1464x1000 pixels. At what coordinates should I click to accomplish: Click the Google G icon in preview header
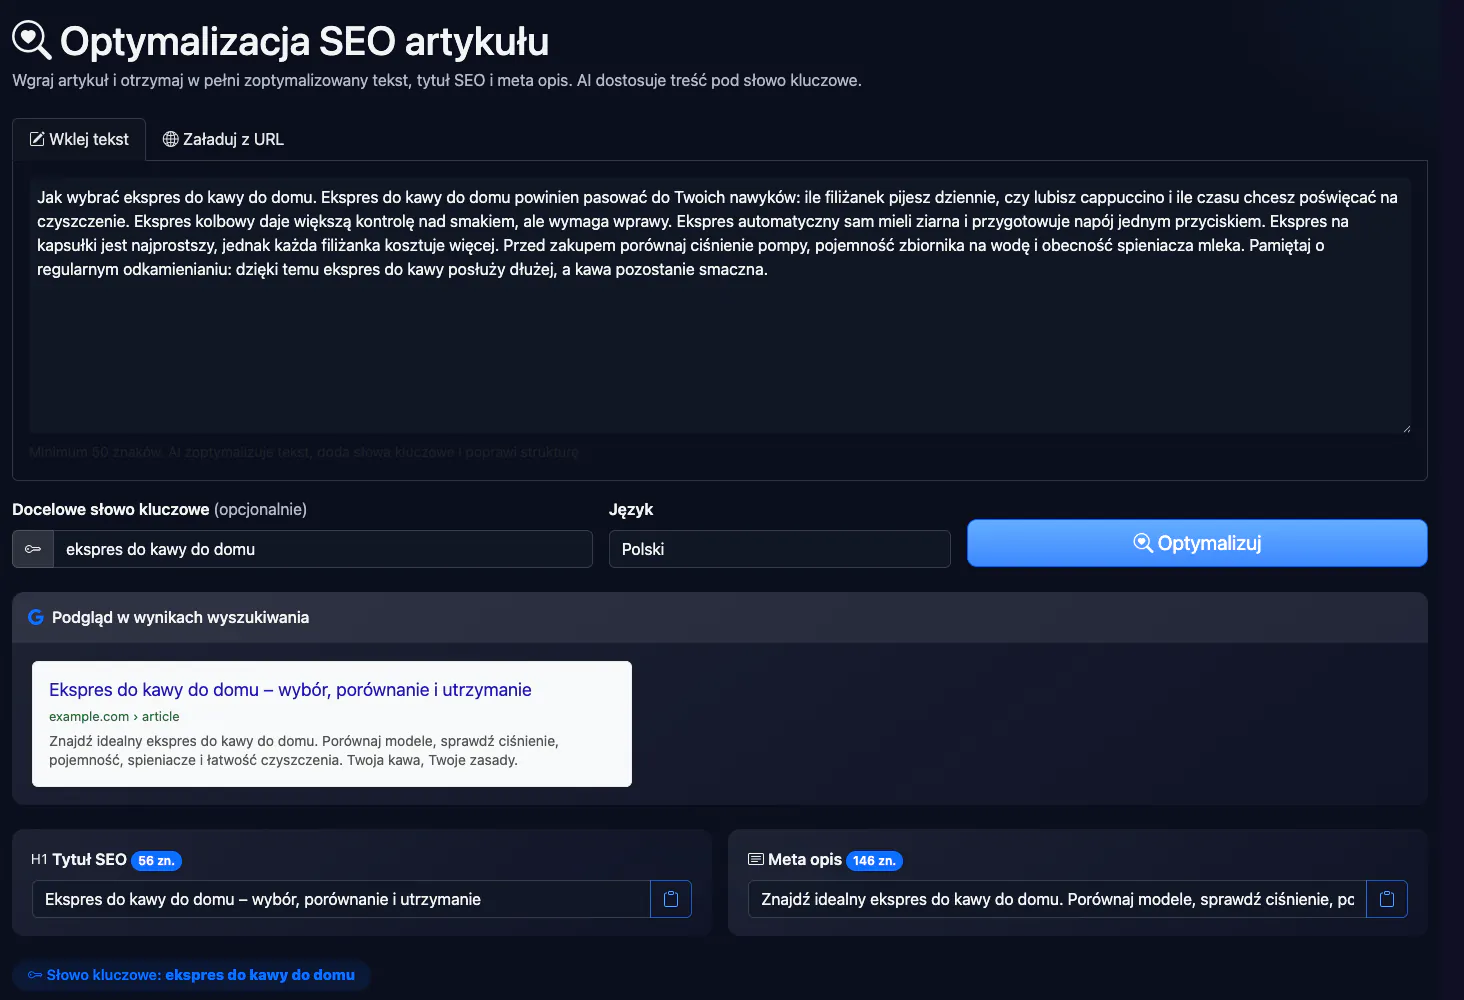coord(36,617)
